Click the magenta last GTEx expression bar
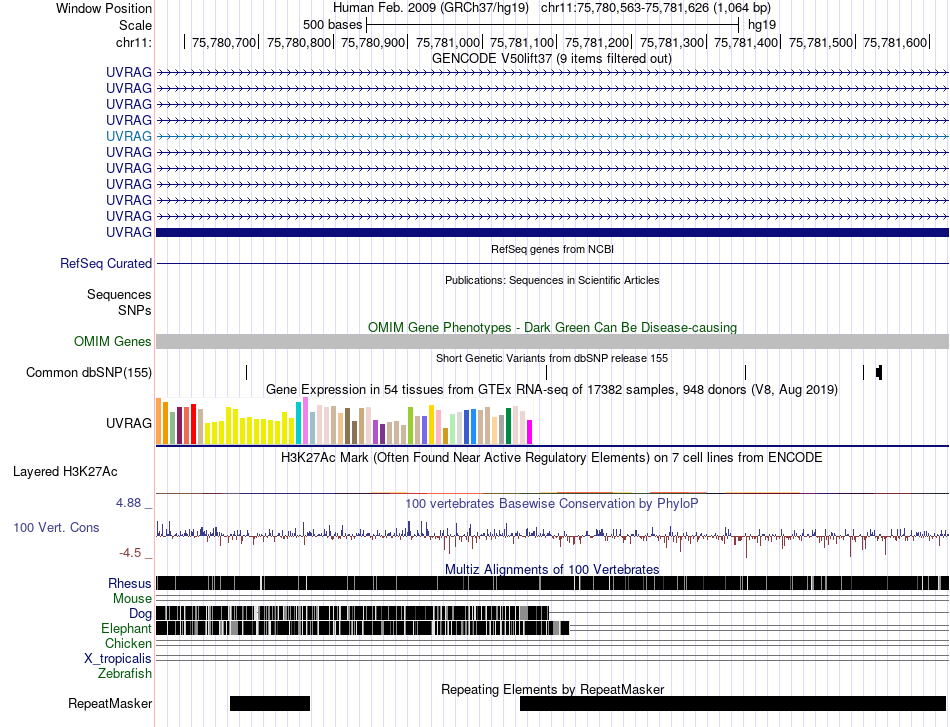This screenshot has height=727, width=950. coord(529,432)
